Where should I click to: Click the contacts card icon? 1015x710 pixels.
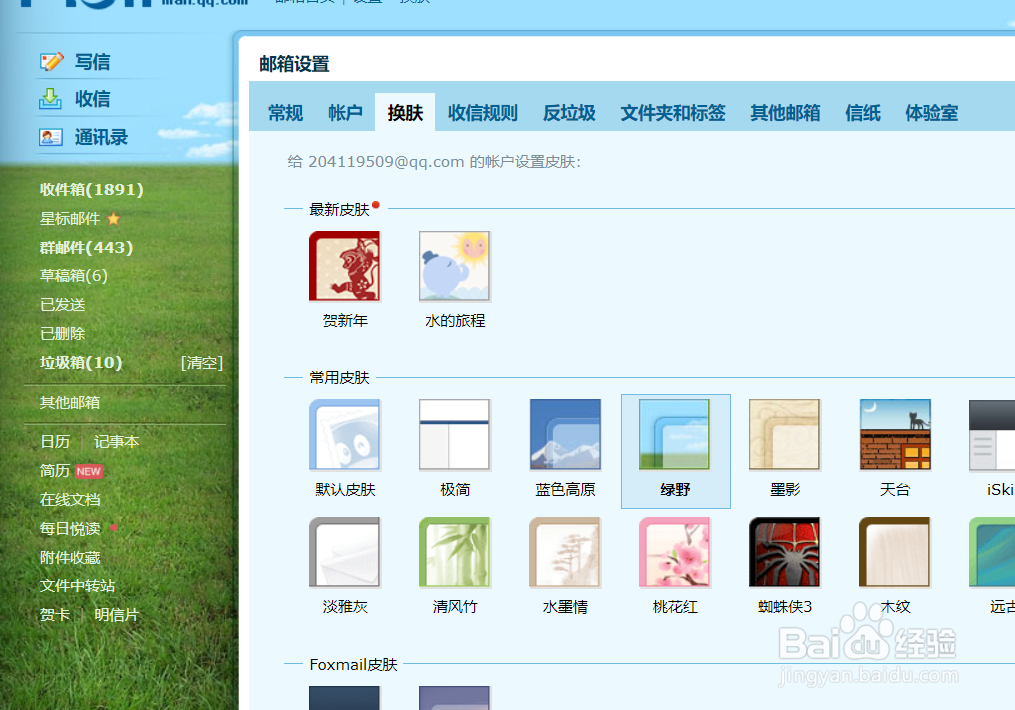[x=50, y=137]
